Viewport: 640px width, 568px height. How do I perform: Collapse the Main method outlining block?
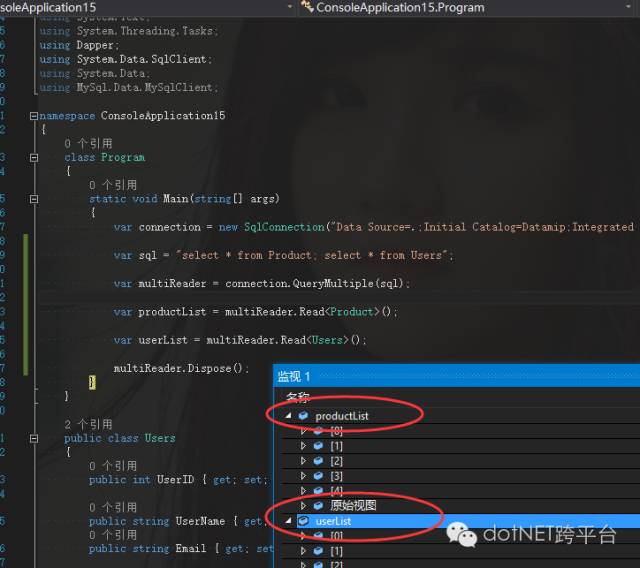(34, 199)
